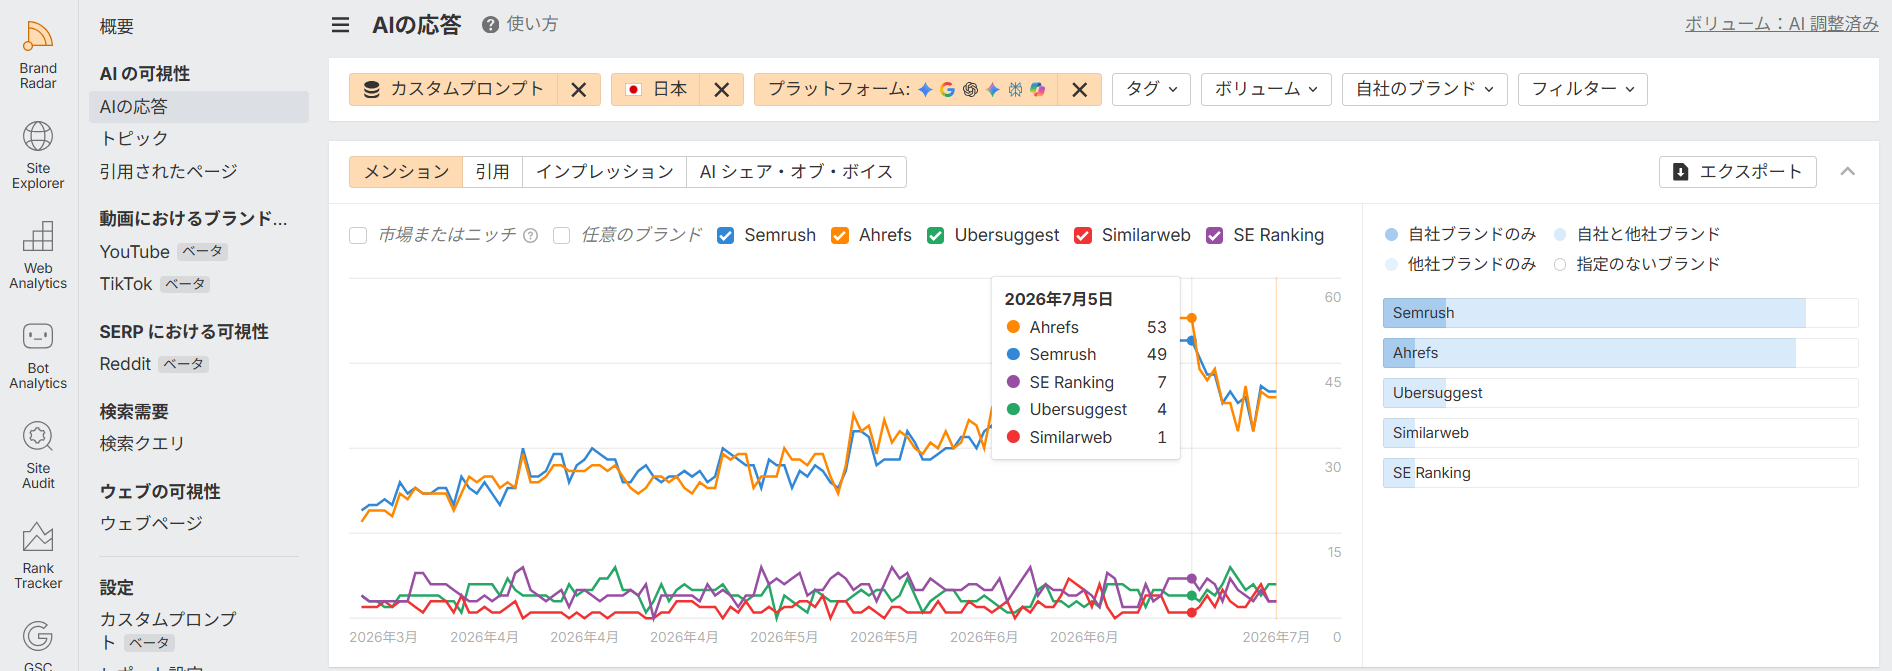Open the 自社のブランド dropdown
1892x671 pixels.
1424,89
